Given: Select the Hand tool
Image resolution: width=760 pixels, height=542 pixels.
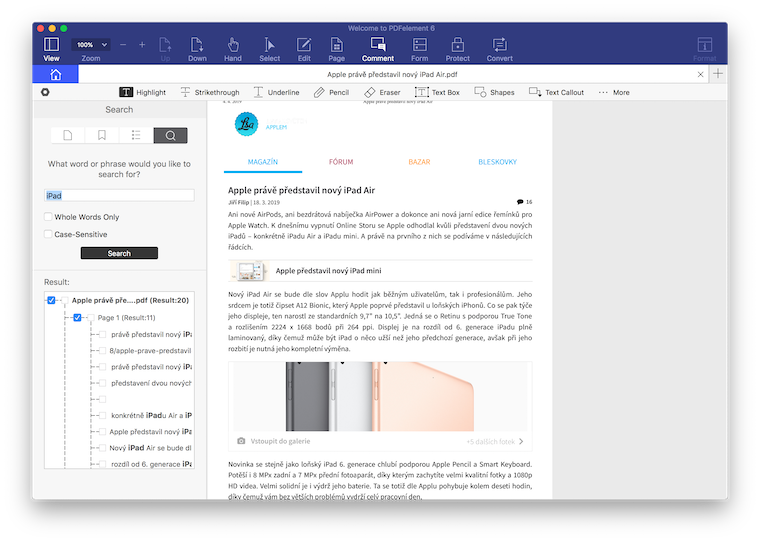Looking at the screenshot, I should click(233, 49).
